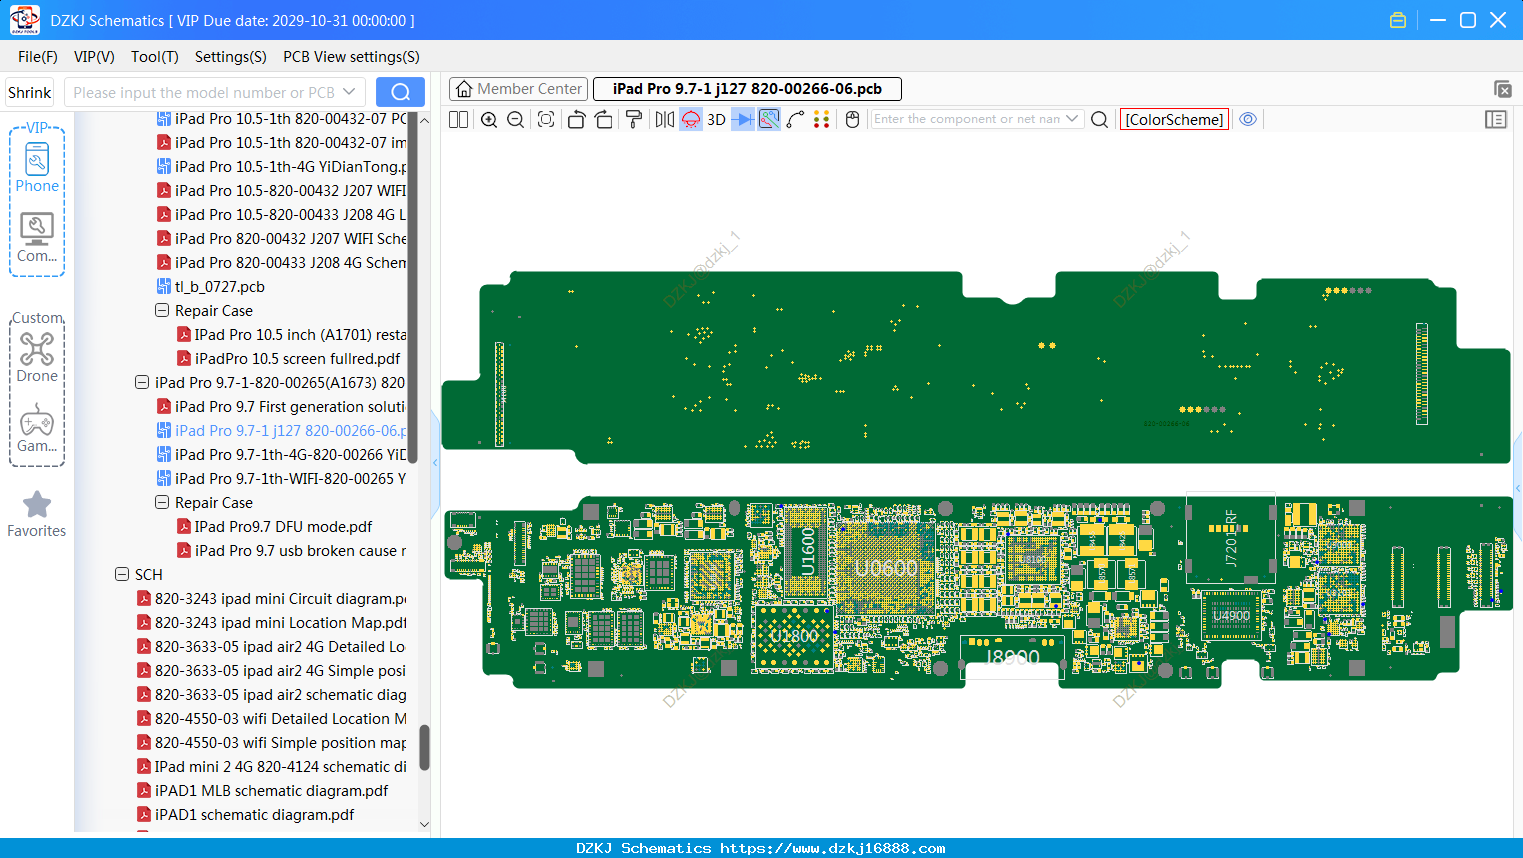Screen dimensions: 1523x858
Task: Toggle the right side panel
Action: tap(1496, 119)
